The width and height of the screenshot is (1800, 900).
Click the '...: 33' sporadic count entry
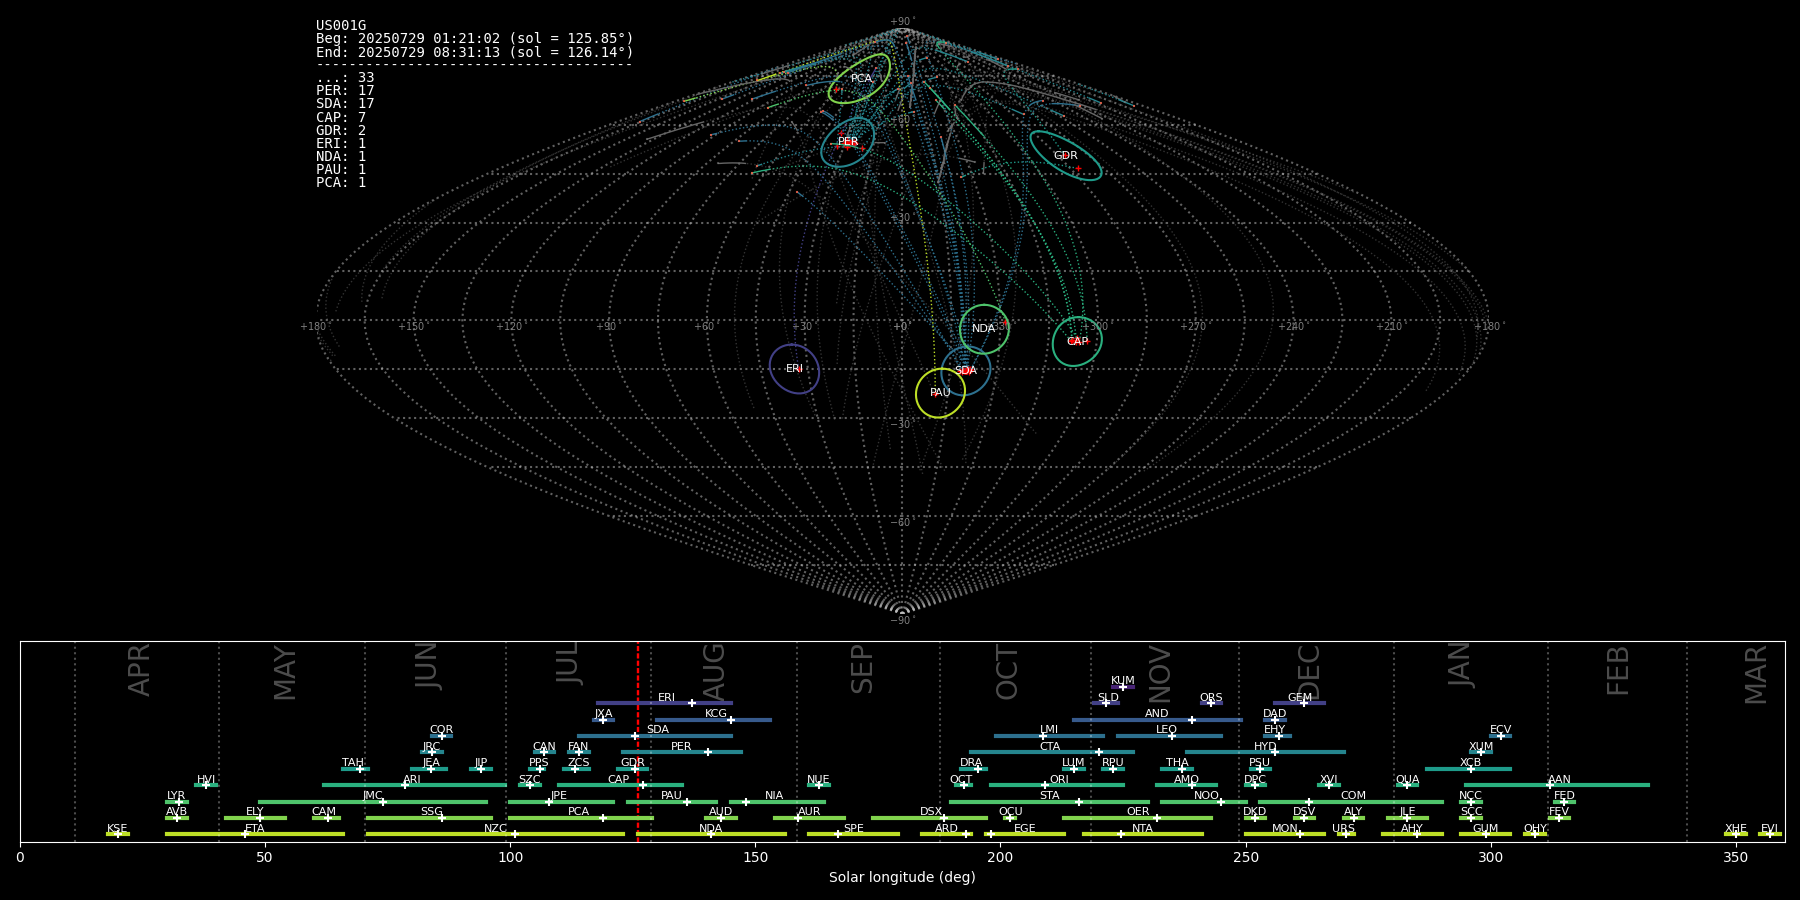click(x=345, y=78)
